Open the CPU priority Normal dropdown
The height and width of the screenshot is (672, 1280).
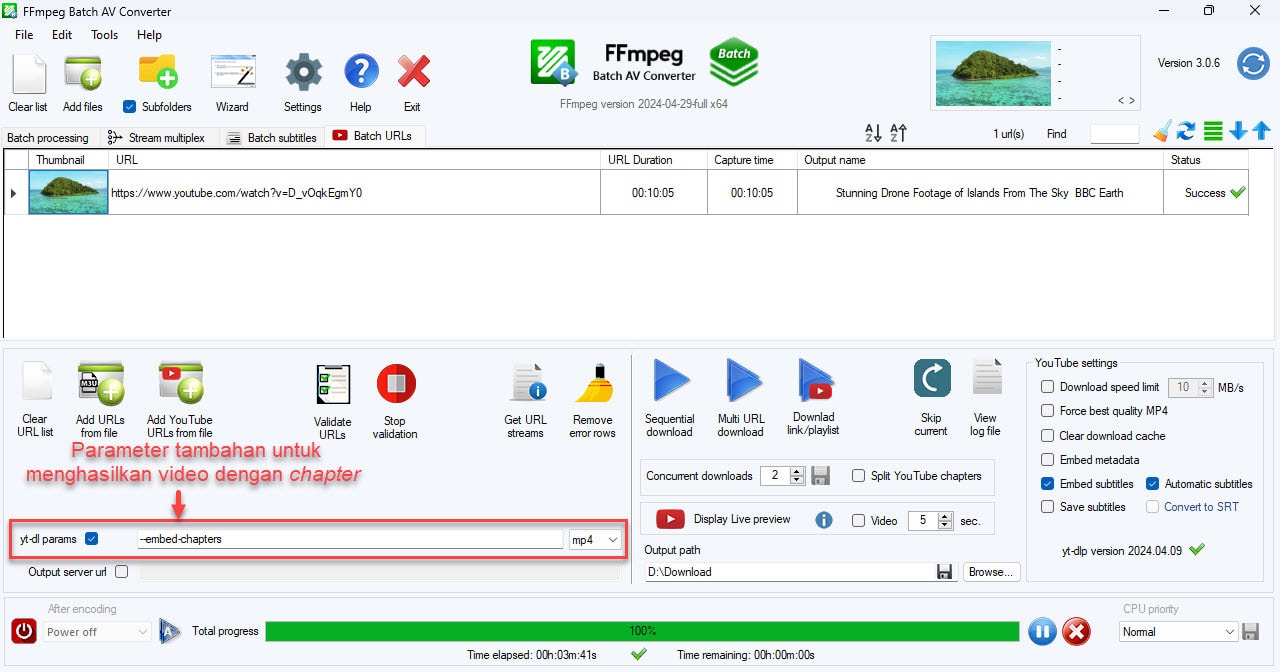tap(1178, 632)
